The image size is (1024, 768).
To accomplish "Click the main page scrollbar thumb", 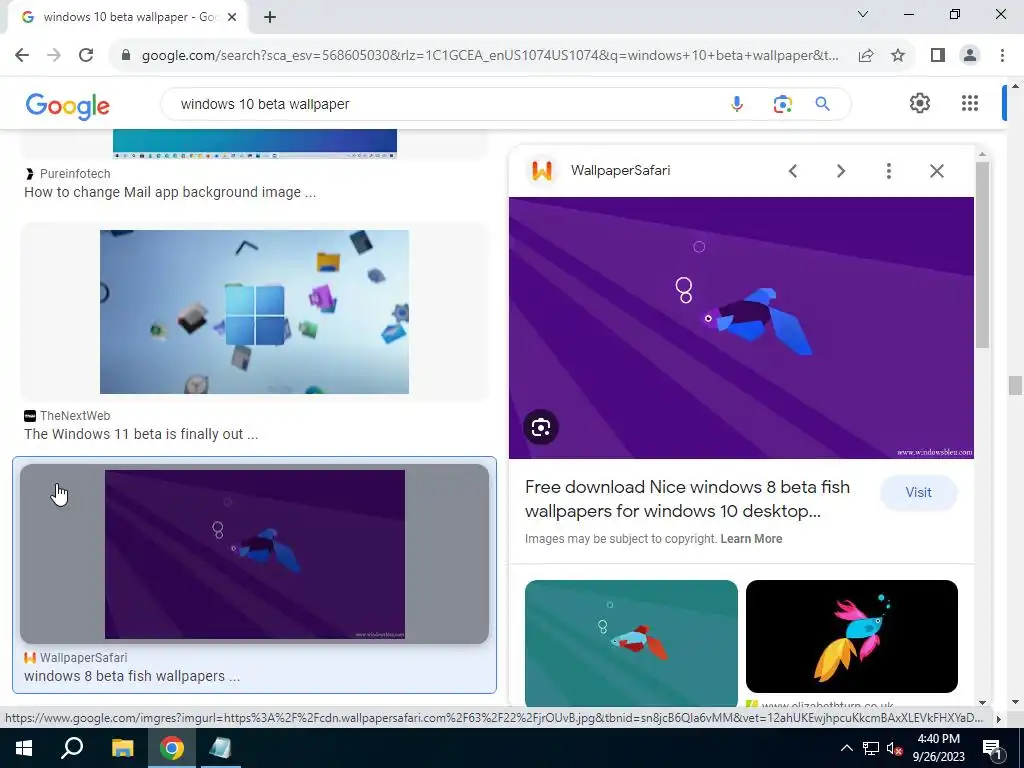I will pyautogui.click(x=1015, y=385).
